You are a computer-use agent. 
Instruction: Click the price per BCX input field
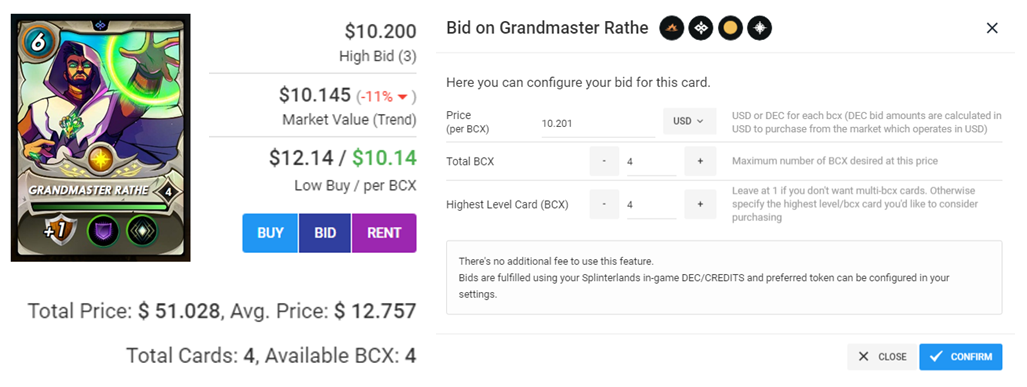coord(598,122)
